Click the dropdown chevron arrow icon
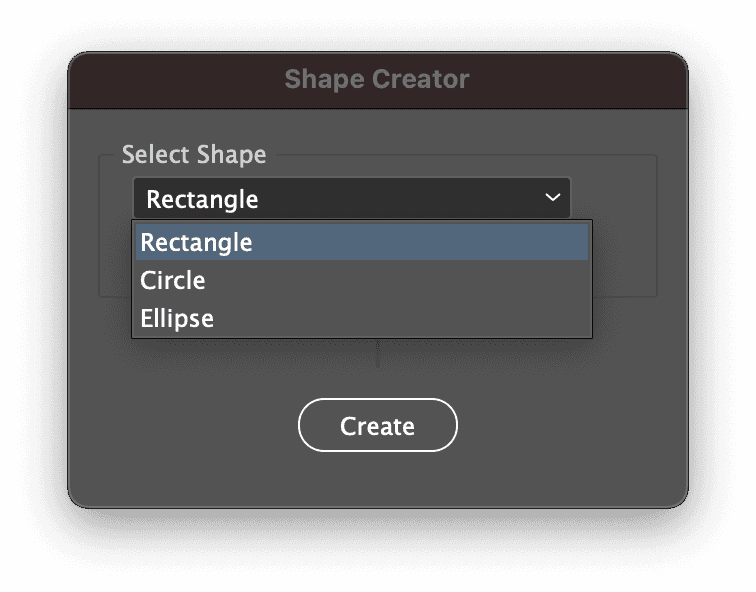Screen dimensions: 756x592 pyautogui.click(x=553, y=197)
